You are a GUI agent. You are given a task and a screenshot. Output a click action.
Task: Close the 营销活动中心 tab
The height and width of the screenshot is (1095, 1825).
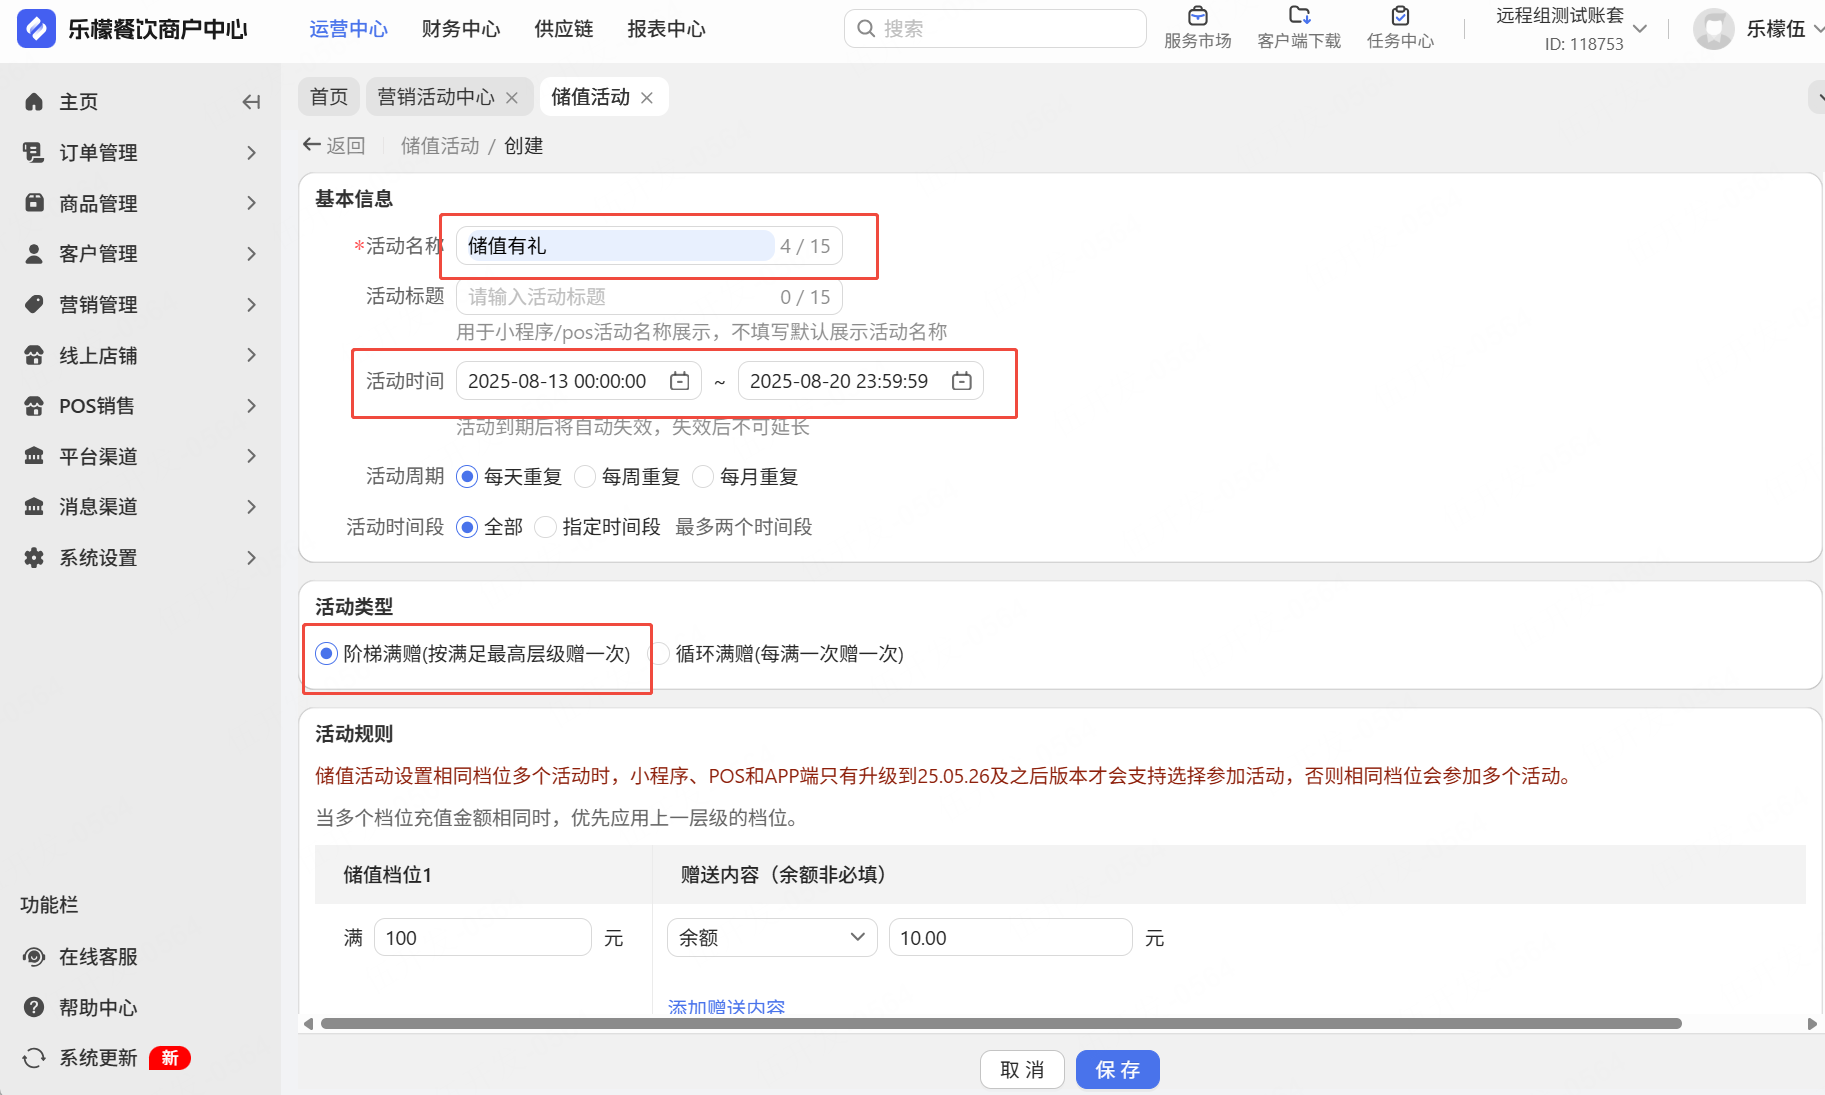click(x=512, y=98)
